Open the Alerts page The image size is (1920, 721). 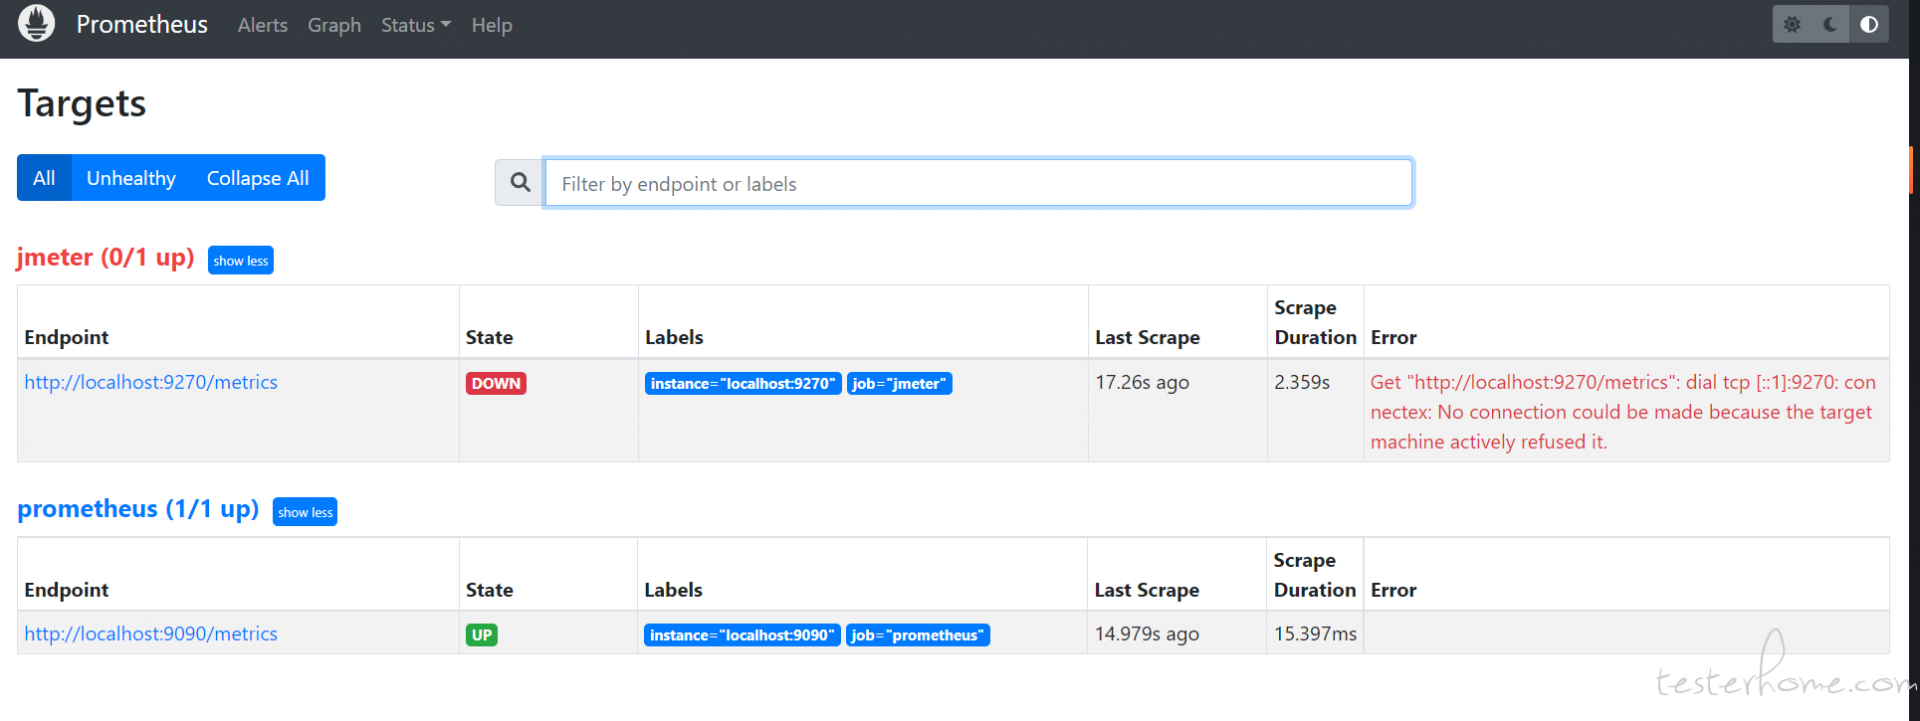(x=263, y=25)
